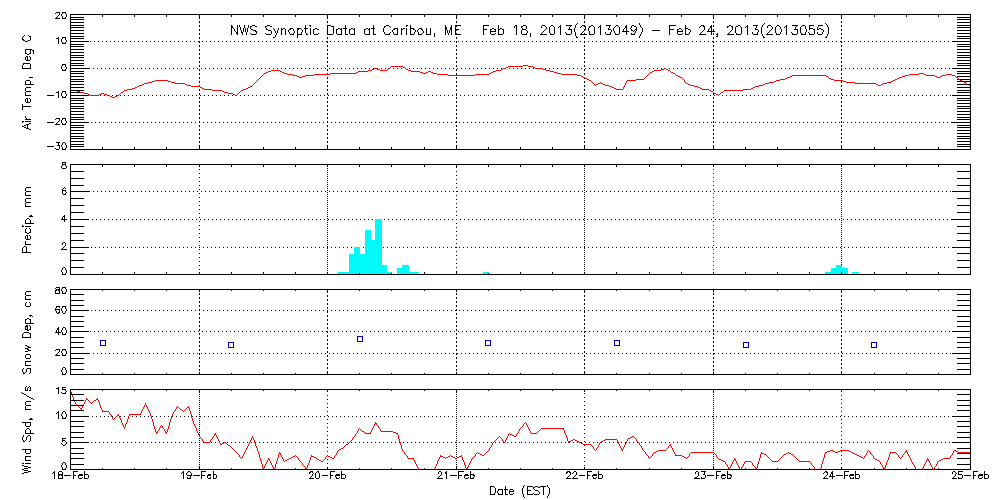Click the snow depth marker on 18-Feb
The height and width of the screenshot is (500, 1000).
(102, 343)
